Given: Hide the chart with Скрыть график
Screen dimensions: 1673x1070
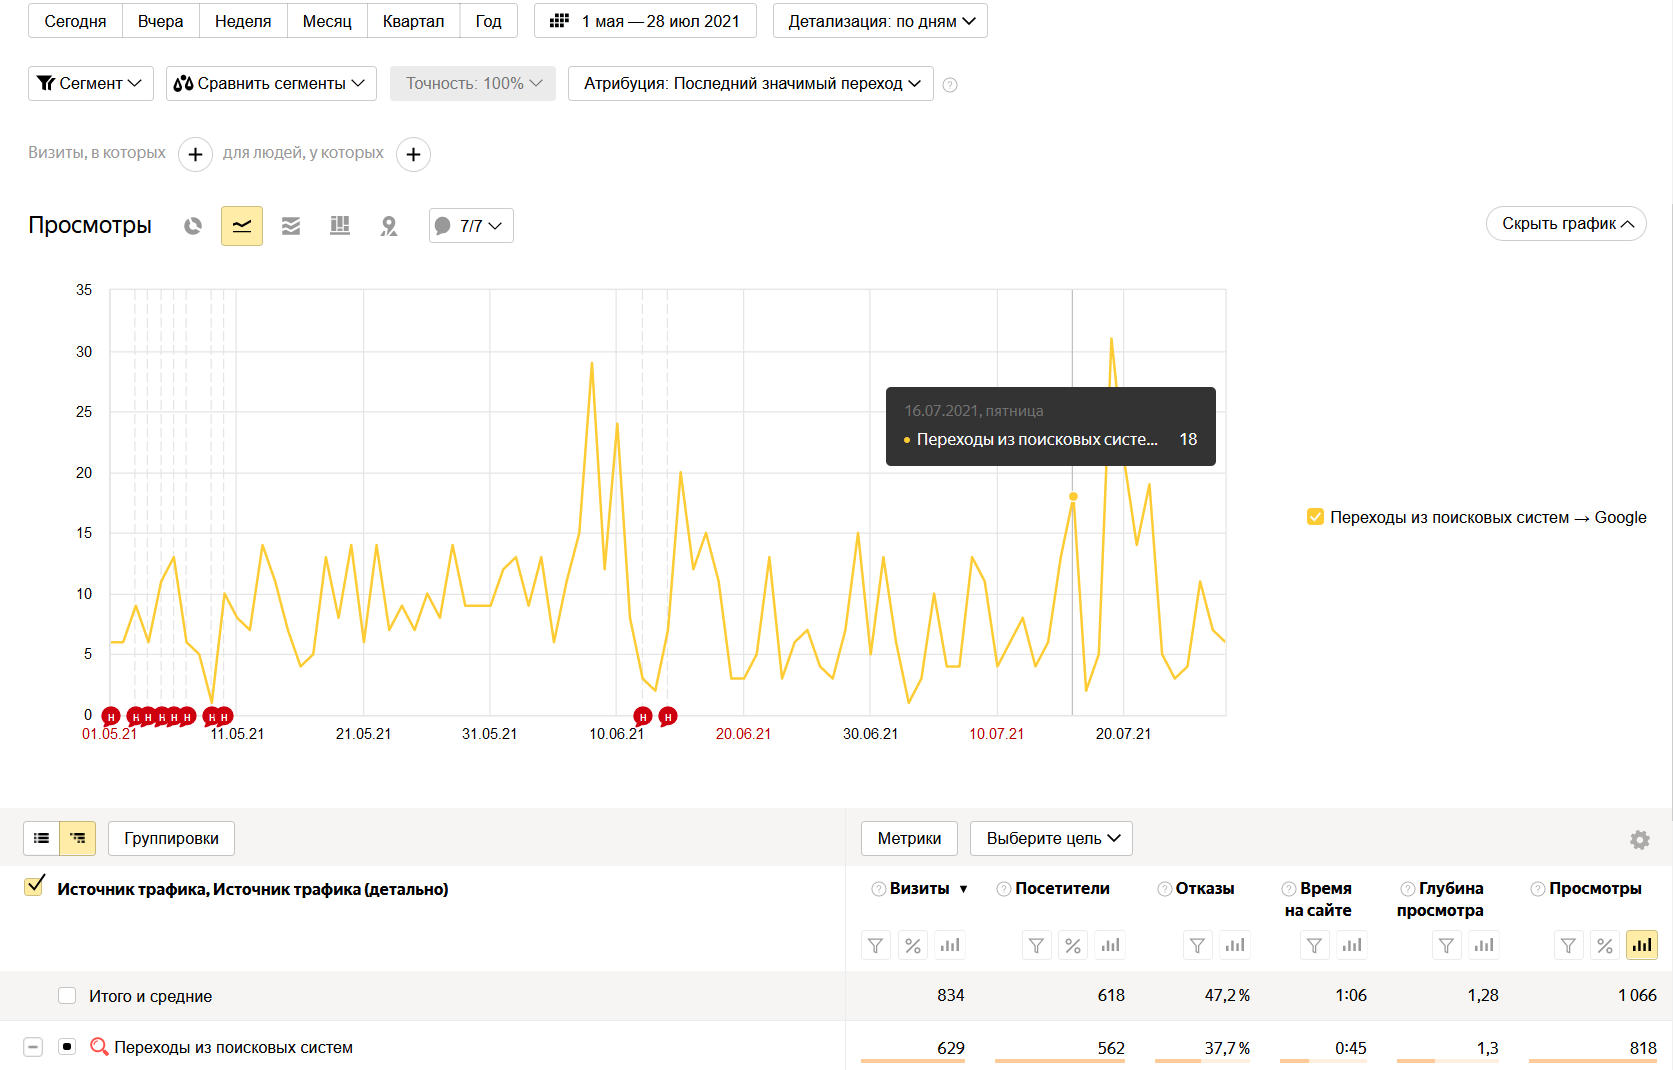Looking at the screenshot, I should pos(1566,224).
